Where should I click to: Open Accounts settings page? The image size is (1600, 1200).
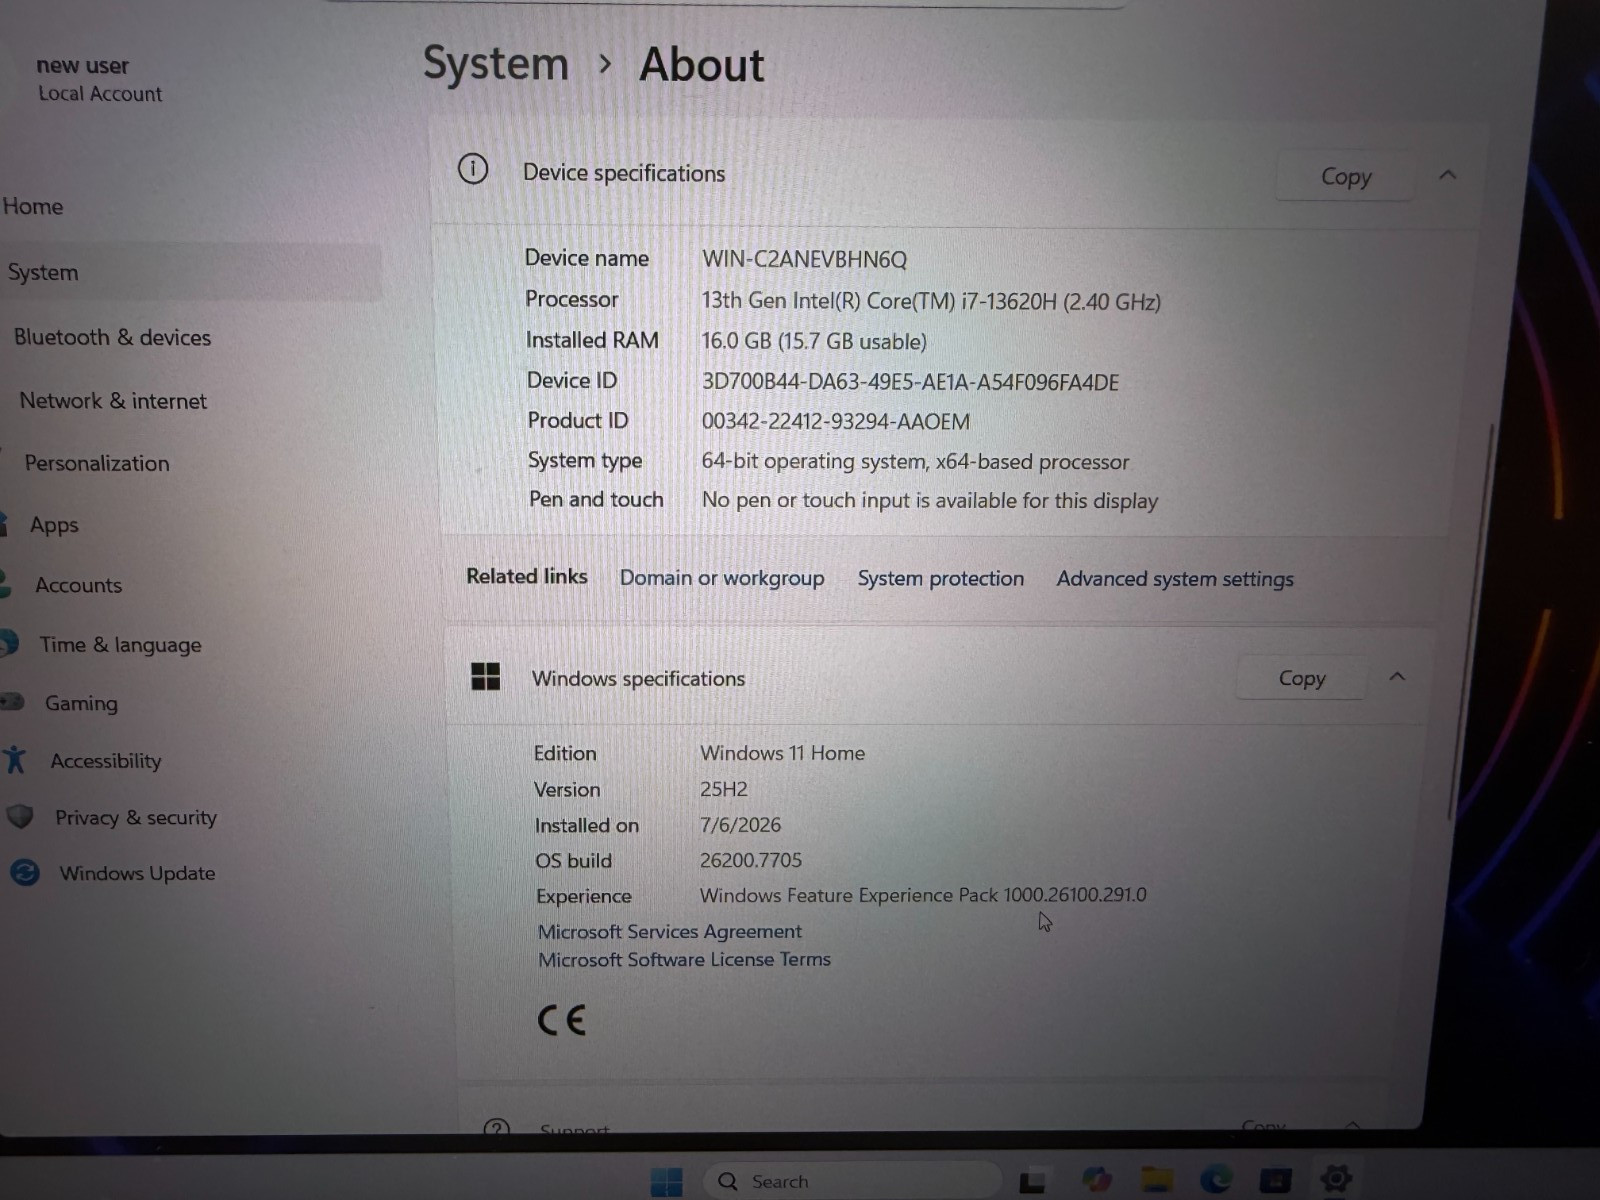pyautogui.click(x=78, y=585)
